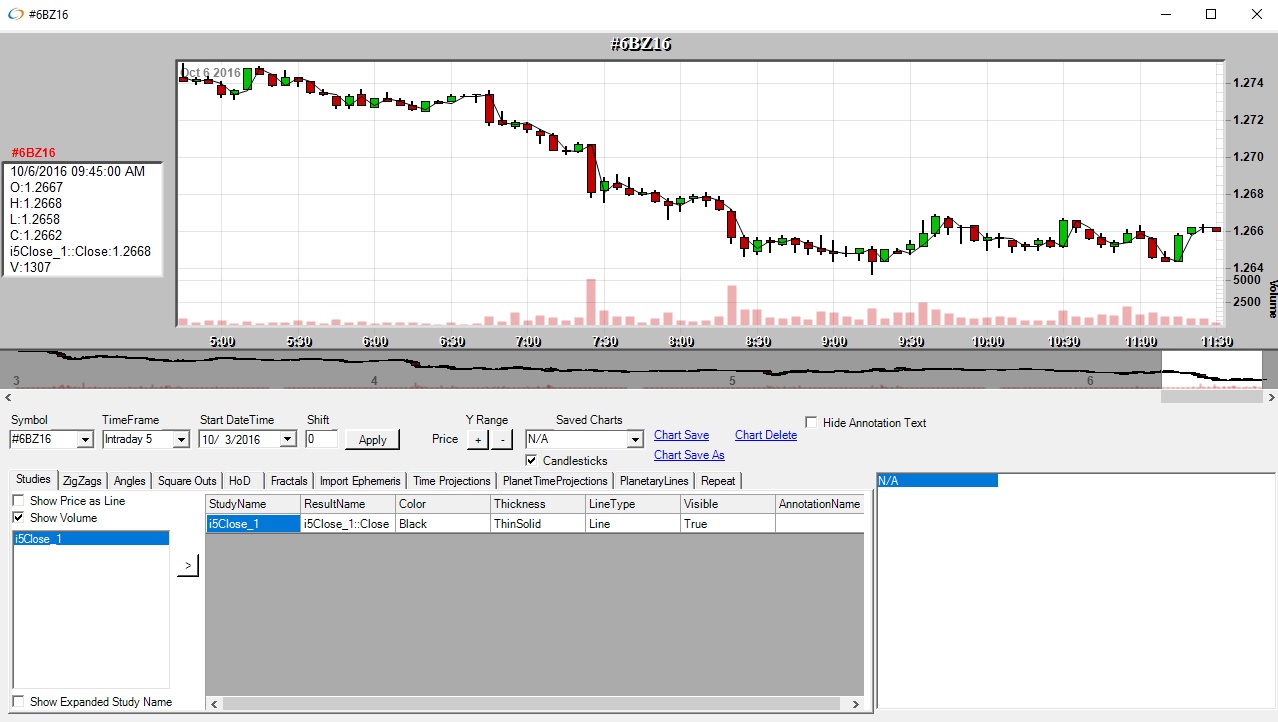Click the arrow button beside study list

188,566
